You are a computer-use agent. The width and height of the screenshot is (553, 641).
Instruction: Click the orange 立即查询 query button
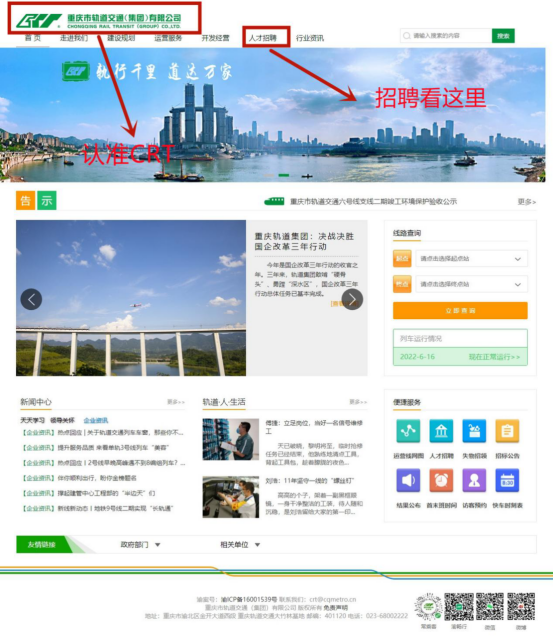[460, 310]
